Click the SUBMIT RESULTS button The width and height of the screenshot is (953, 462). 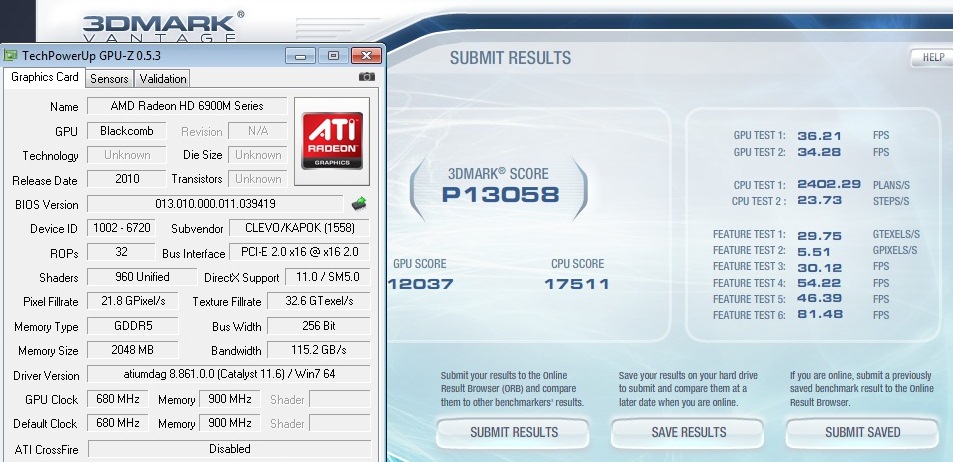point(514,433)
